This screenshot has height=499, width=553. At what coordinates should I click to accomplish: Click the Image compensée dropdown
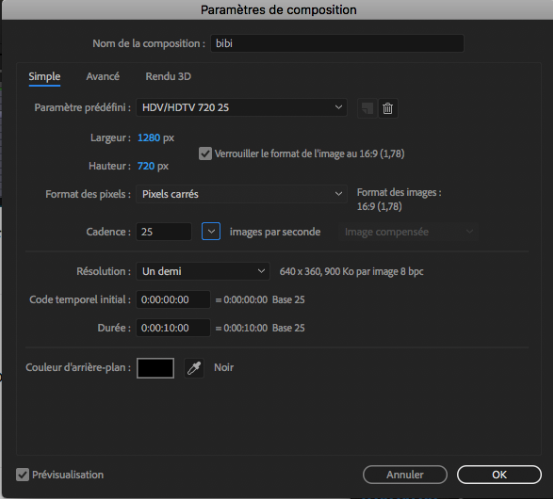point(408,232)
